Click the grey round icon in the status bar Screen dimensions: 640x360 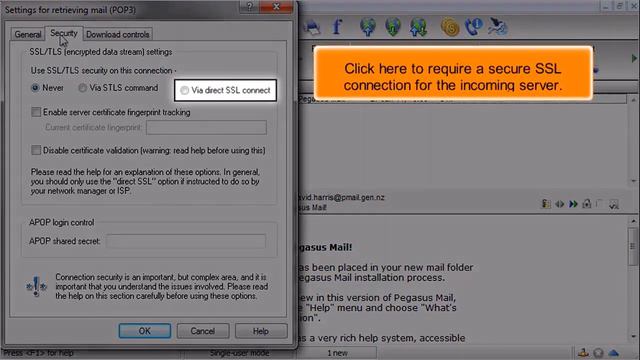click(599, 353)
